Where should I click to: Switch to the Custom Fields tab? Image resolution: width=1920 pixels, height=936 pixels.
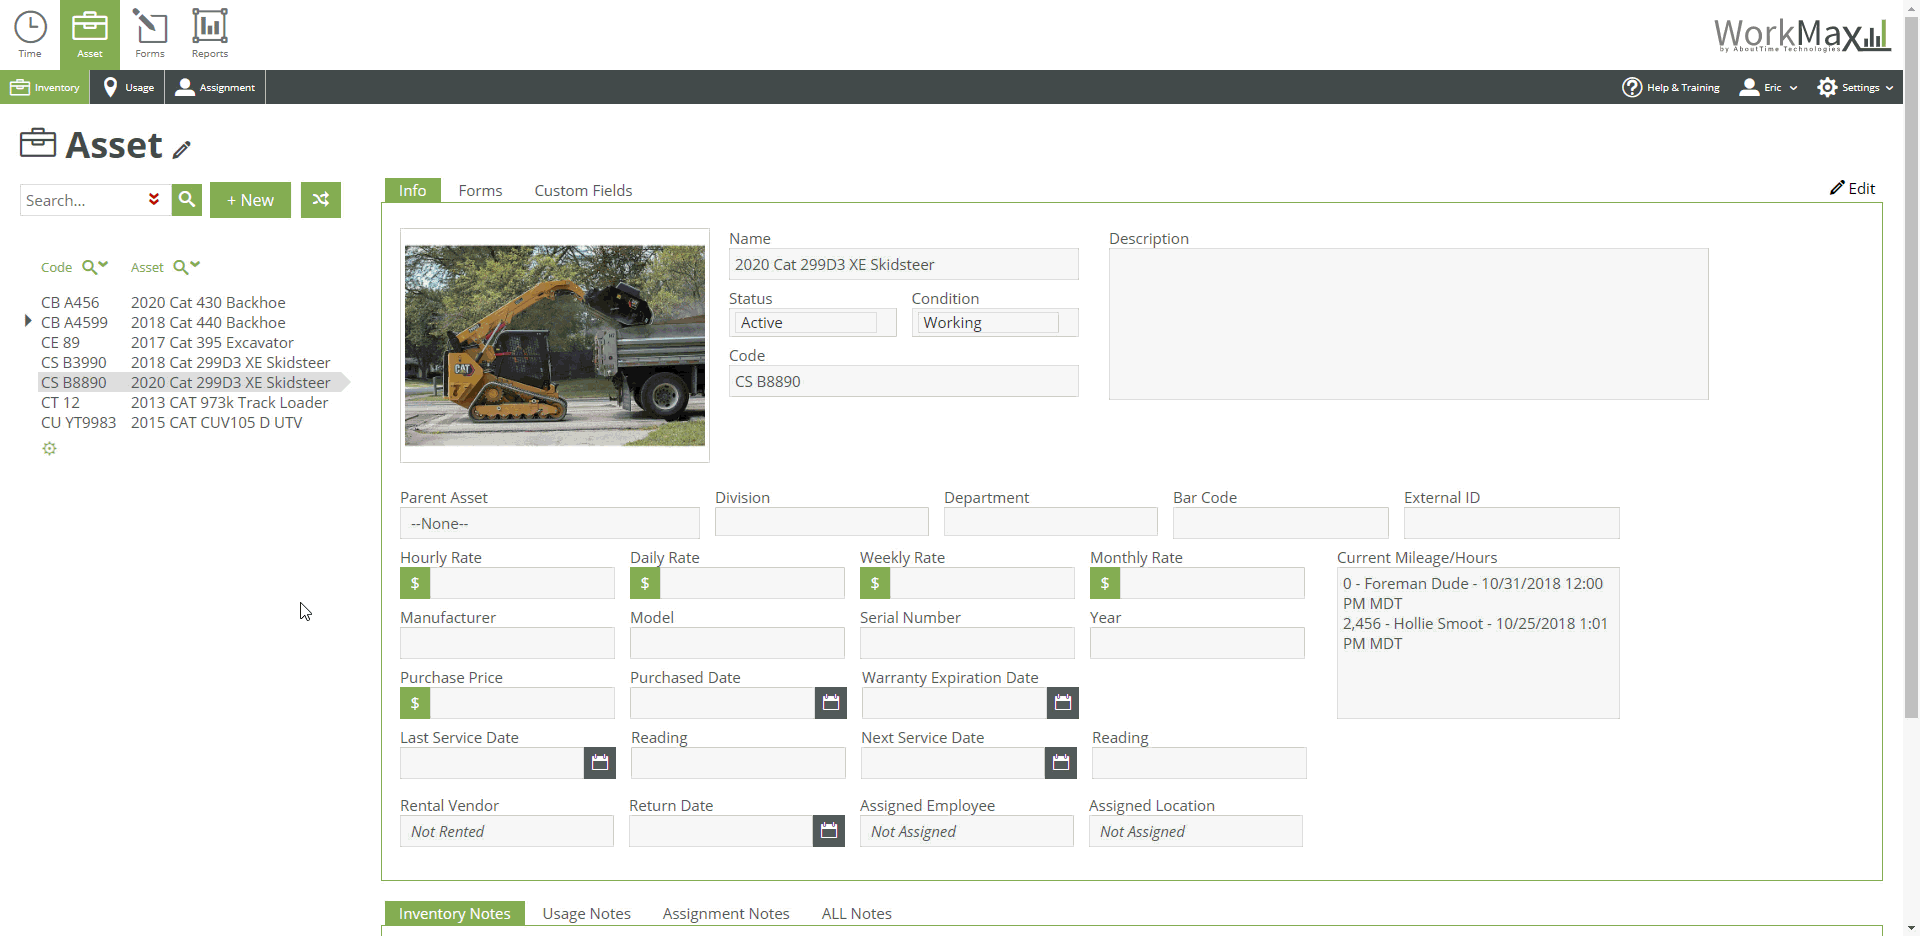coord(583,190)
